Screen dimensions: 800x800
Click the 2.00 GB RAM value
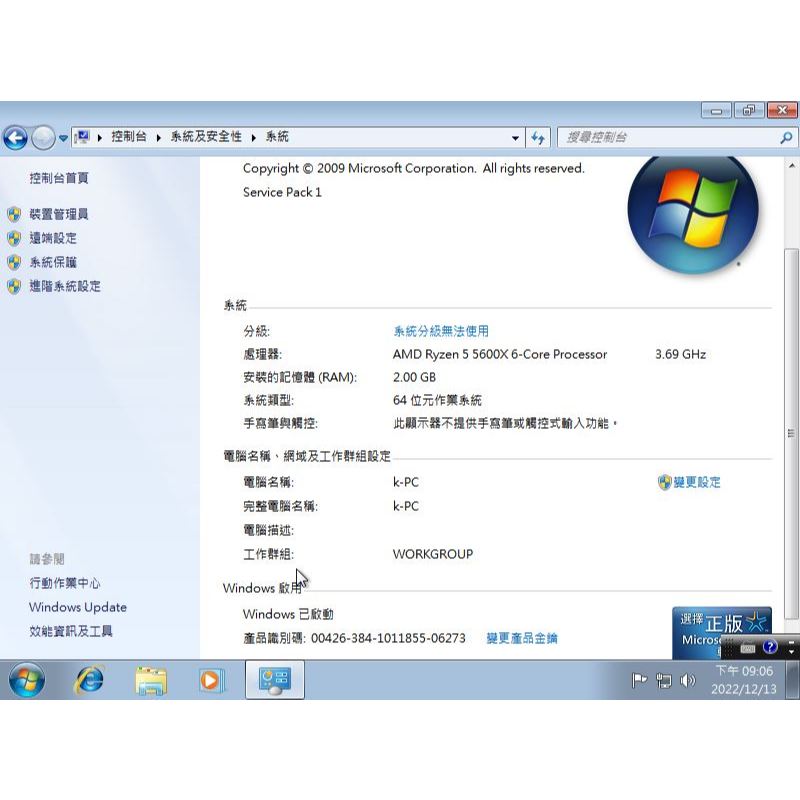coord(414,378)
